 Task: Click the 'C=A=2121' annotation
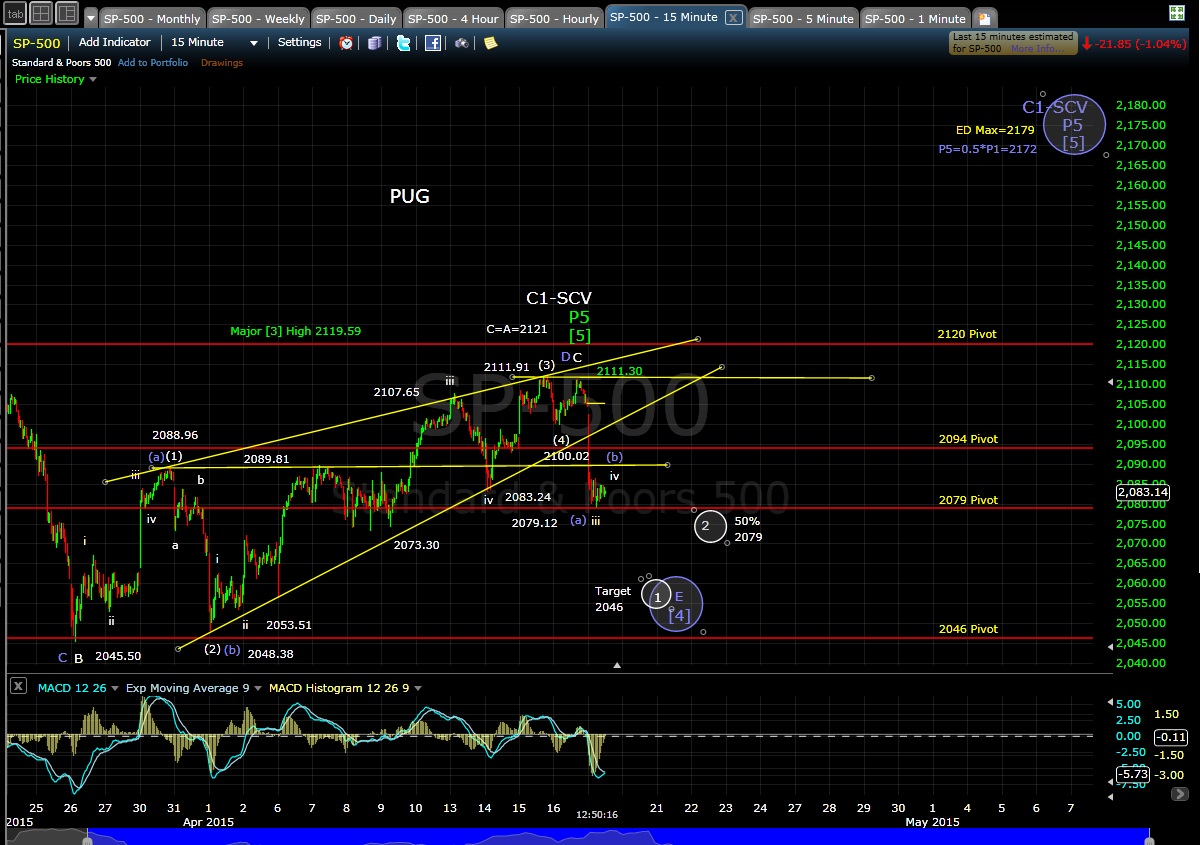517,329
